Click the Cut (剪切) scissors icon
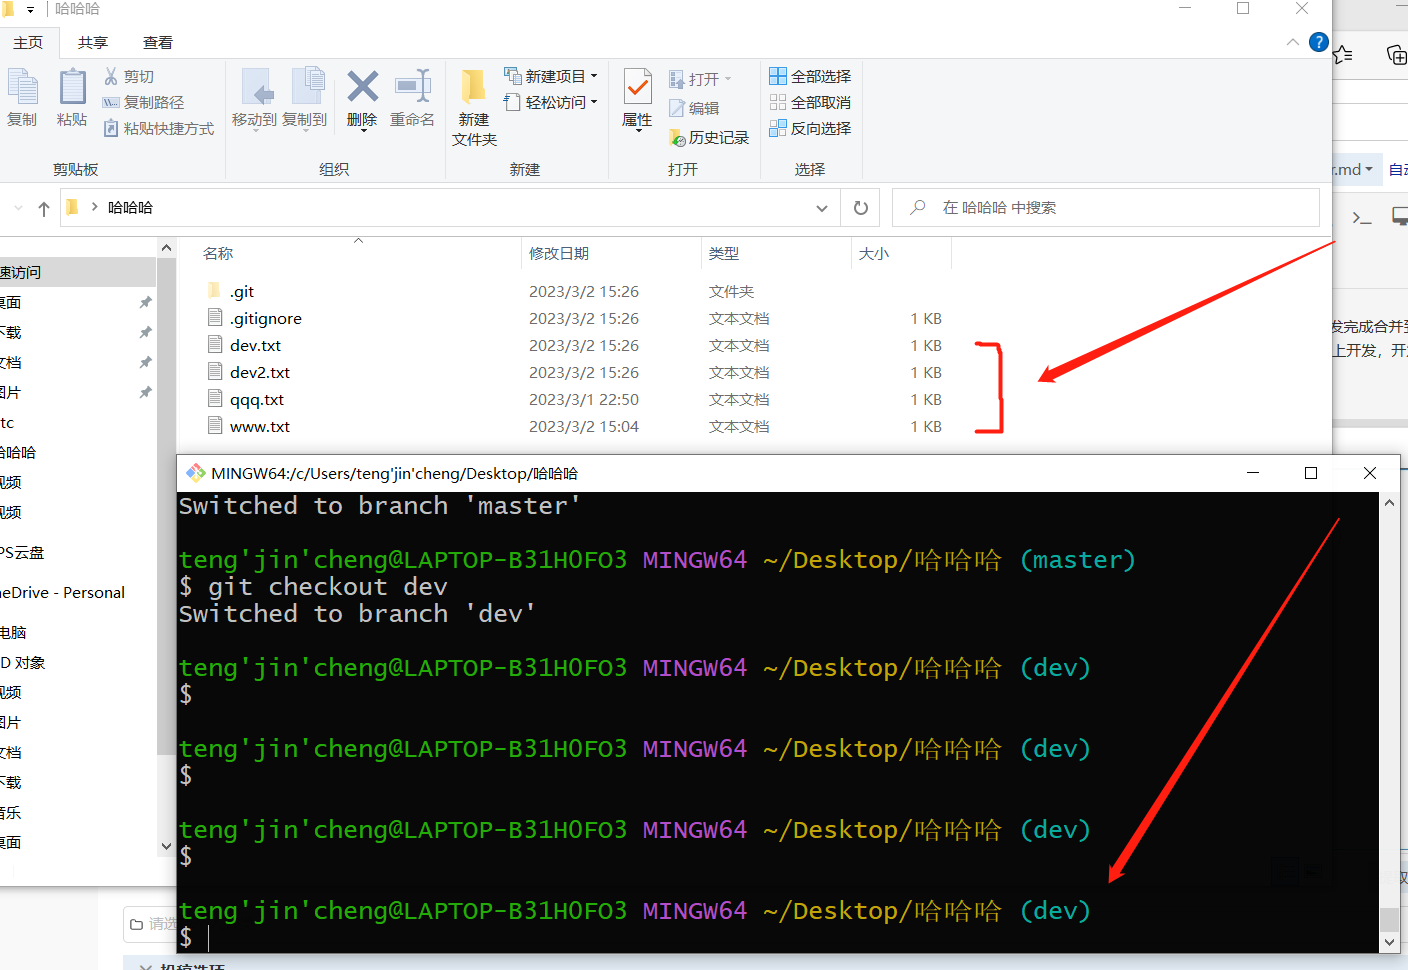The height and width of the screenshot is (970, 1408). 111,76
